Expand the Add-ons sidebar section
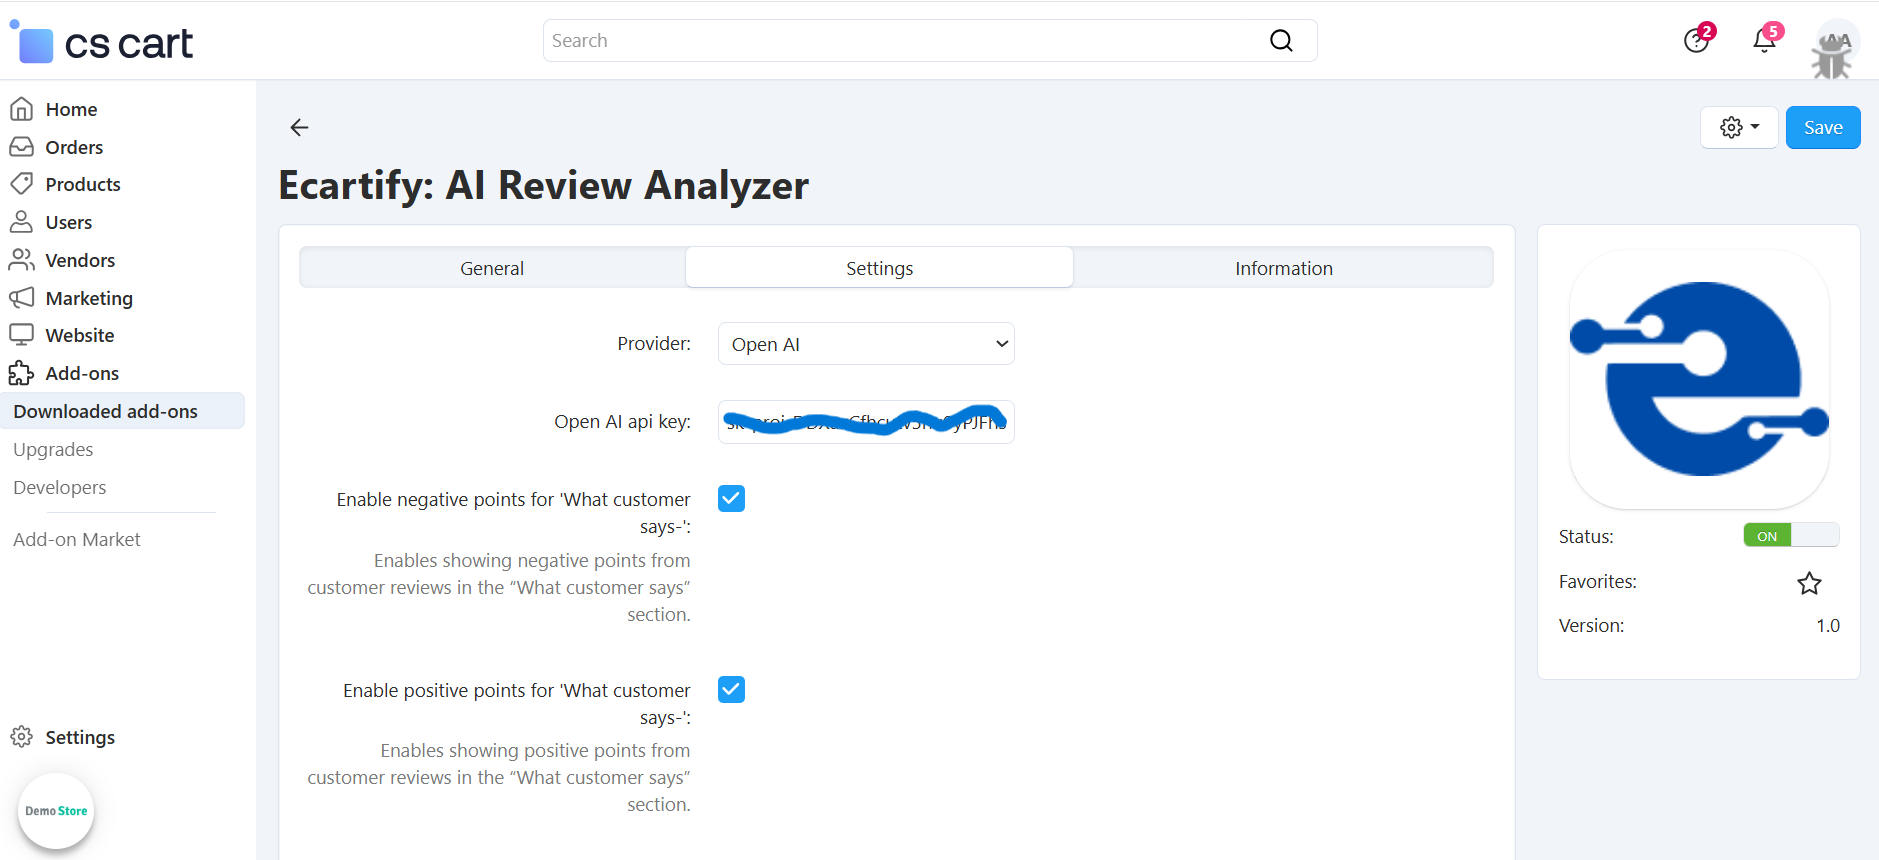1879x860 pixels. click(82, 374)
